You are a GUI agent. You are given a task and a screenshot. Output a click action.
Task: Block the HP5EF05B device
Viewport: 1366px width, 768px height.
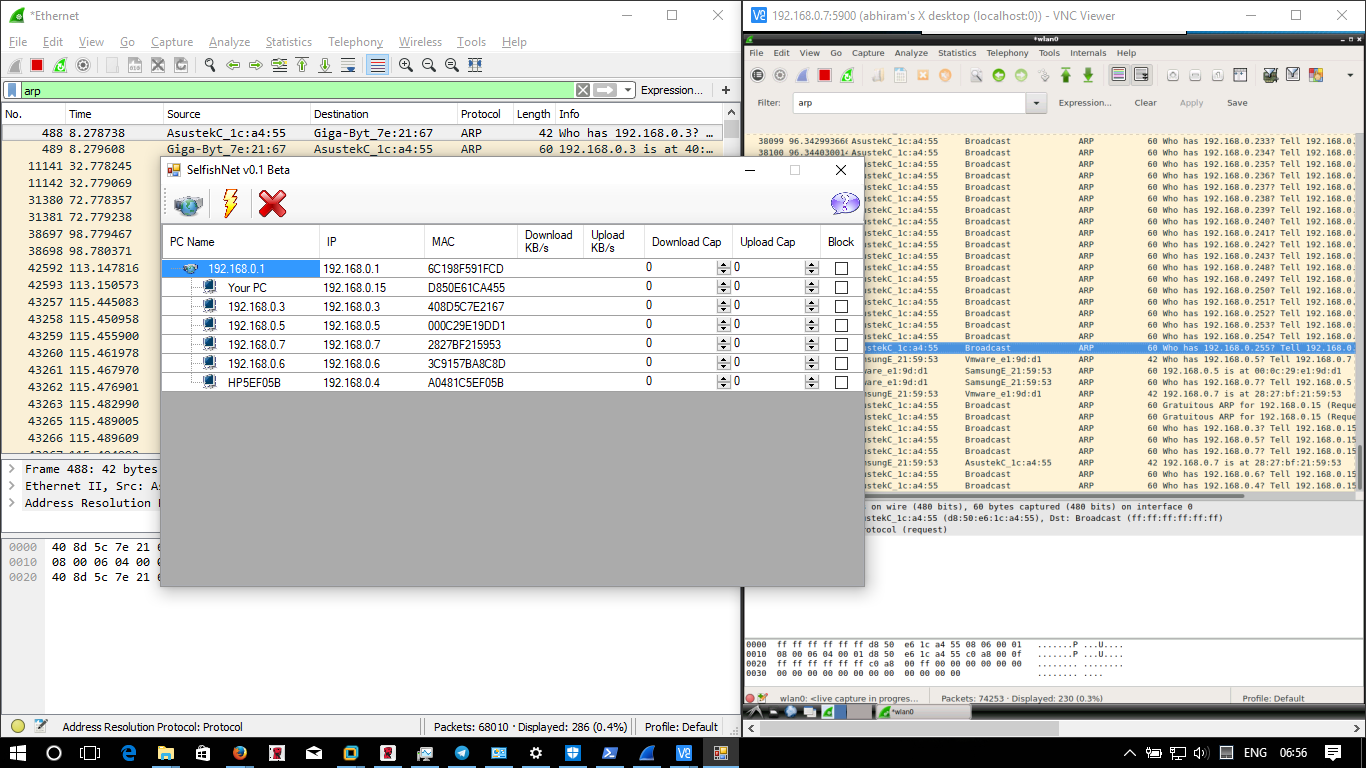tap(841, 383)
